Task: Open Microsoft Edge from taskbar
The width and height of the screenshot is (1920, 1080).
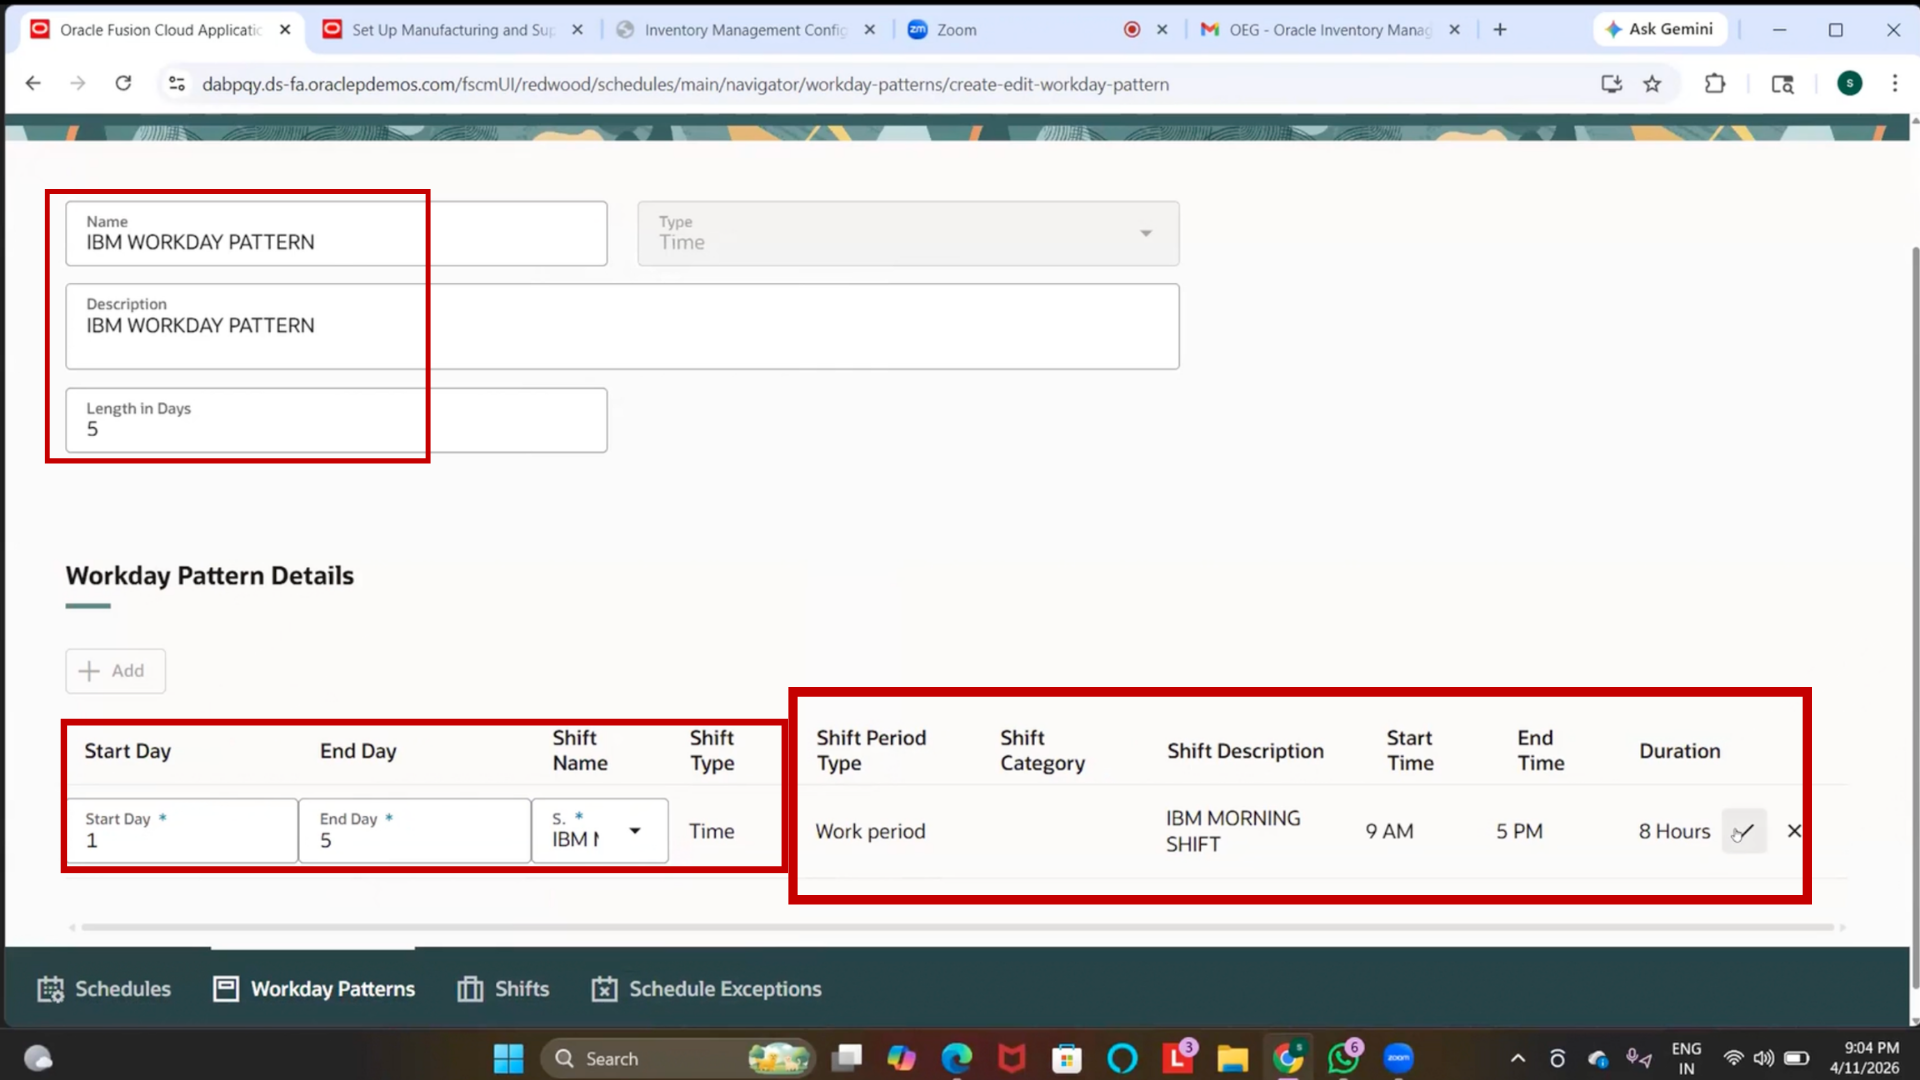Action: (957, 1058)
